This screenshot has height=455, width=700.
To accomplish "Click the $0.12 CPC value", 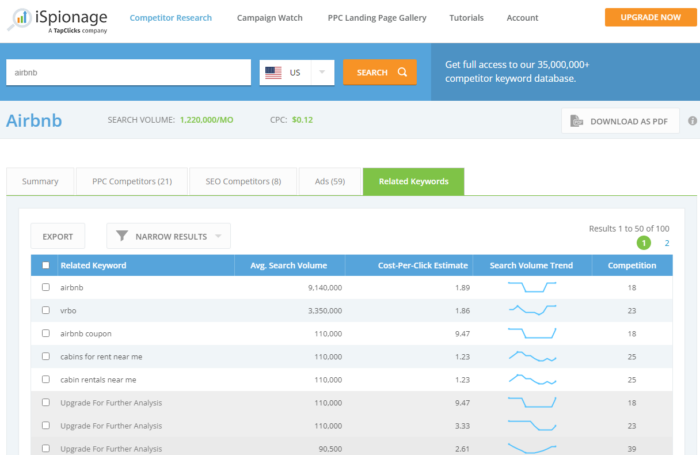I will click(302, 120).
